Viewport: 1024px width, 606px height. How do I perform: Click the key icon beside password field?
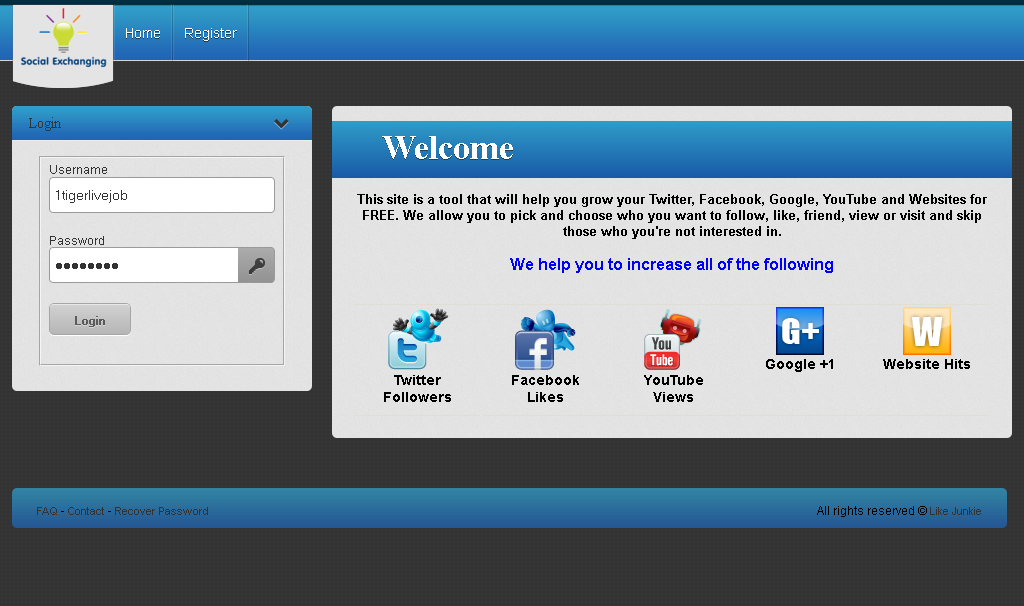[x=256, y=265]
